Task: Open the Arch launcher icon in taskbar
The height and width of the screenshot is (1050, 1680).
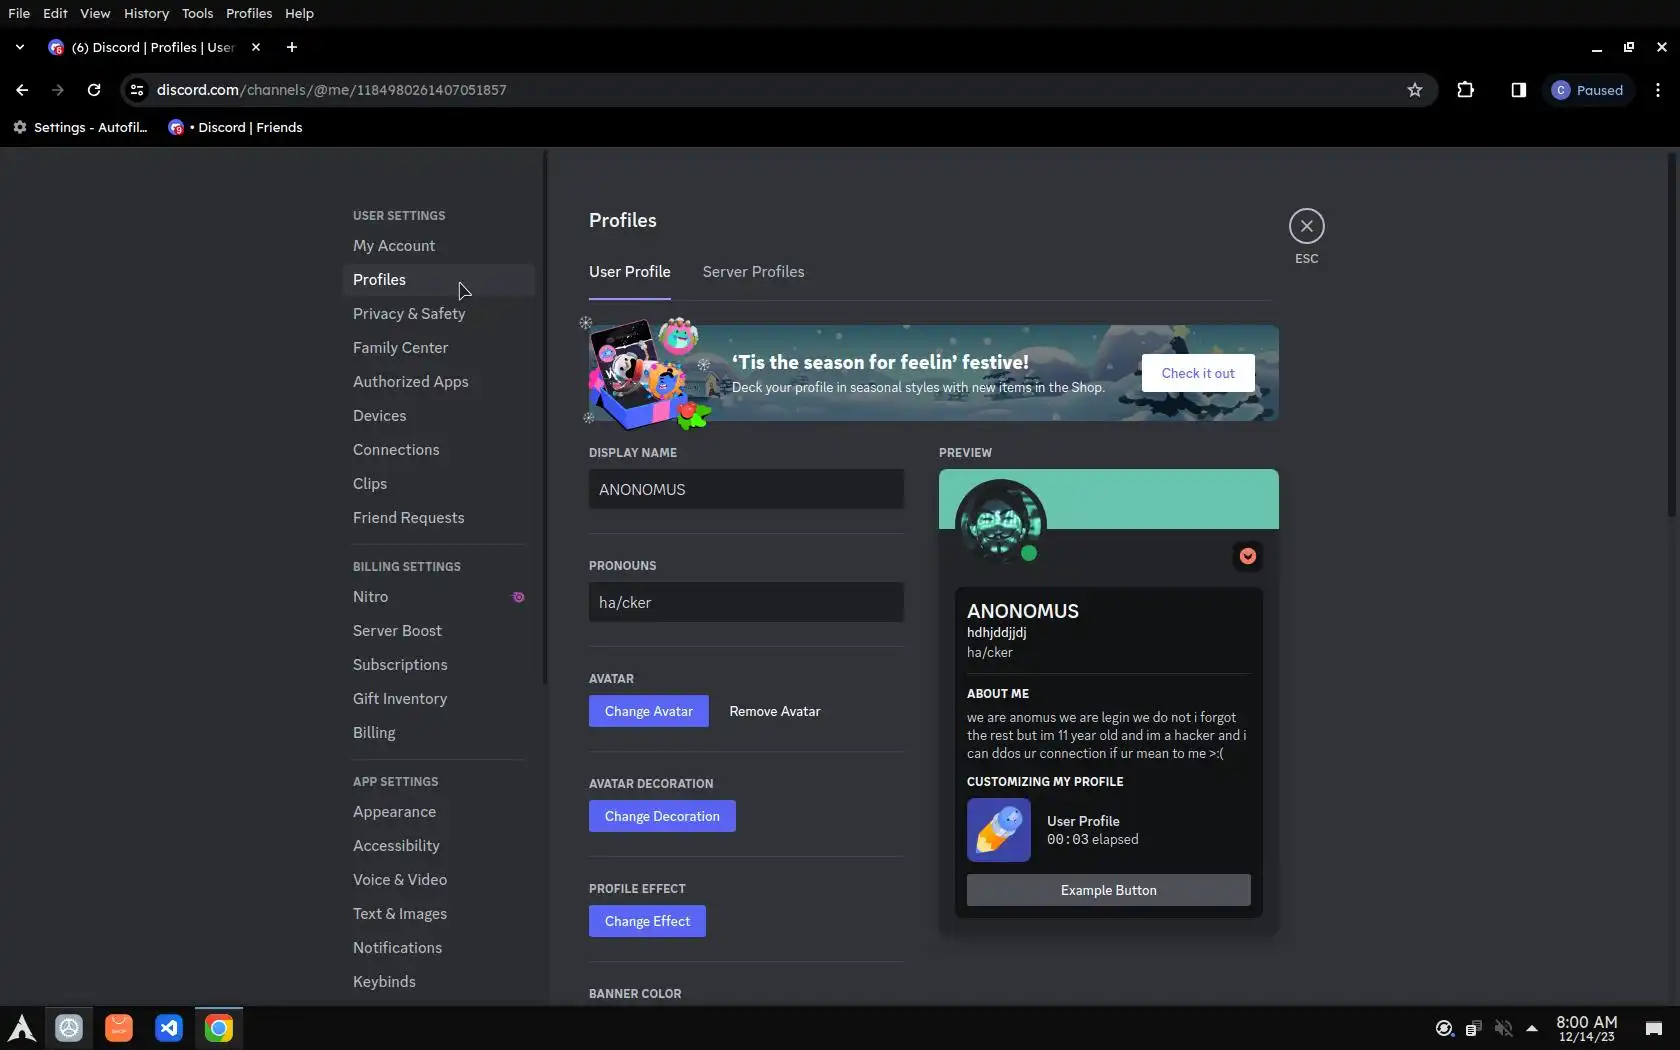Action: [22, 1028]
